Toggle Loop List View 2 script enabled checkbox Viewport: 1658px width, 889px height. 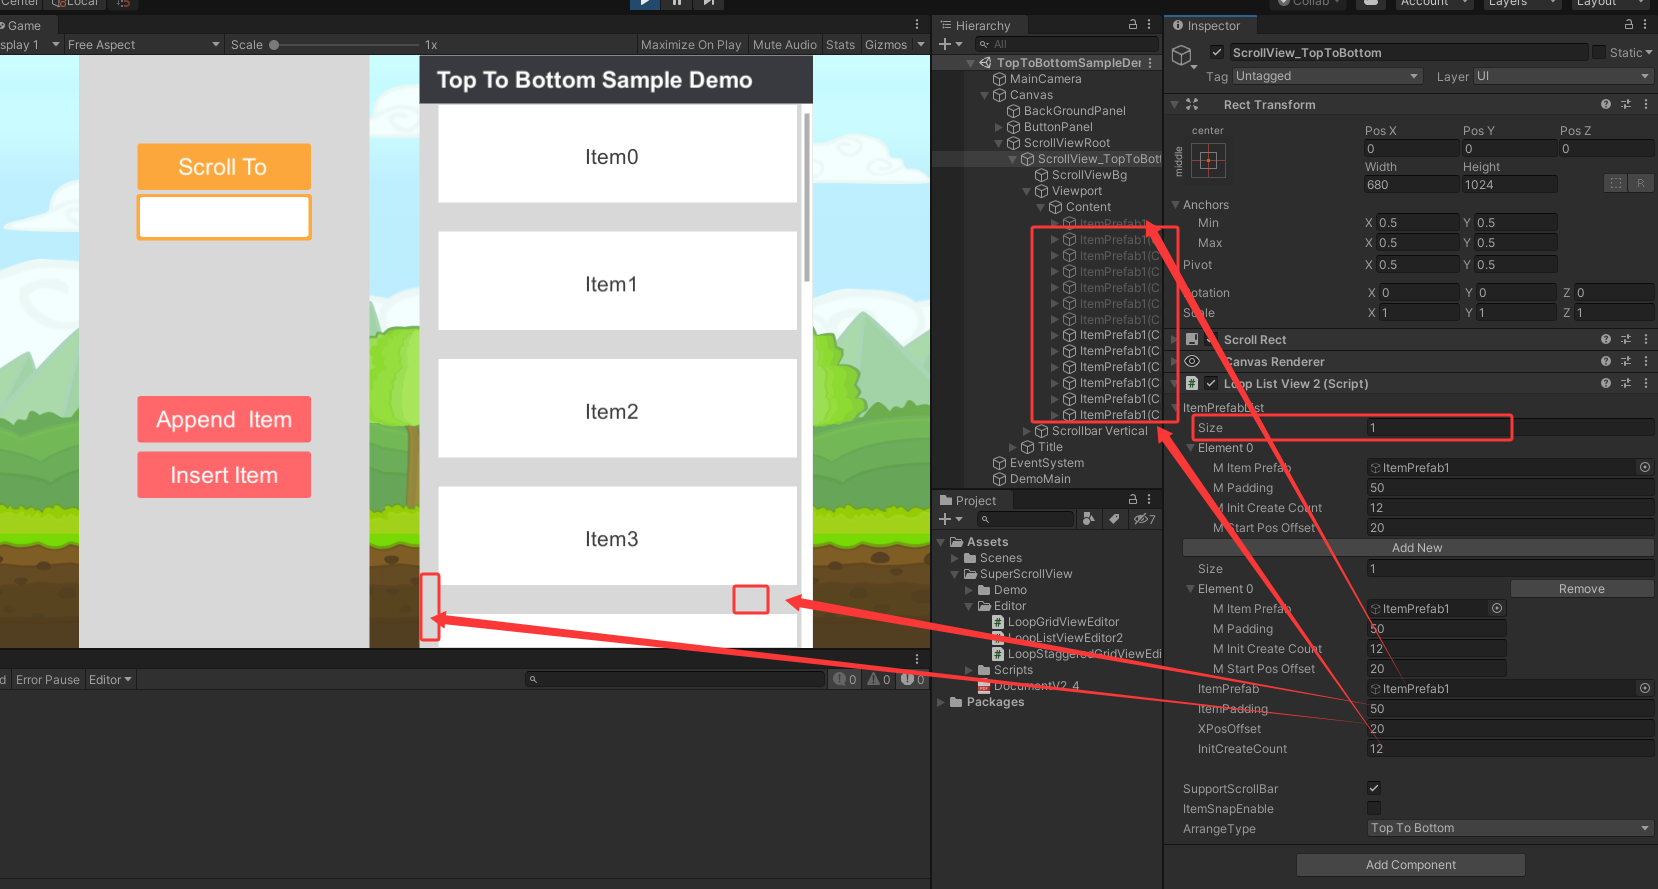pos(1211,383)
